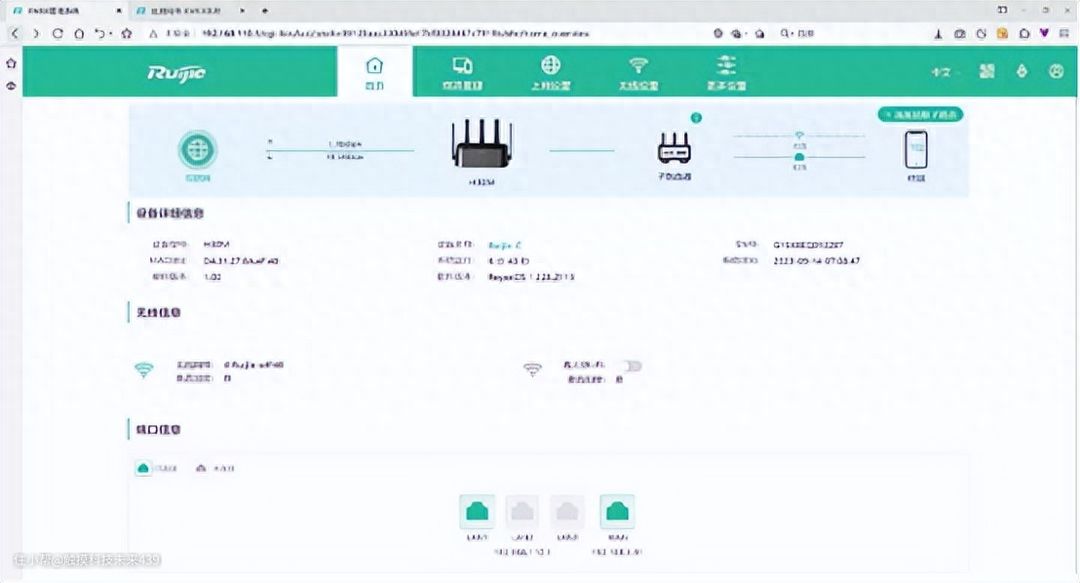The image size is (1080, 583).
Task: Open the client management tab
Action: pyautogui.click(x=462, y=72)
